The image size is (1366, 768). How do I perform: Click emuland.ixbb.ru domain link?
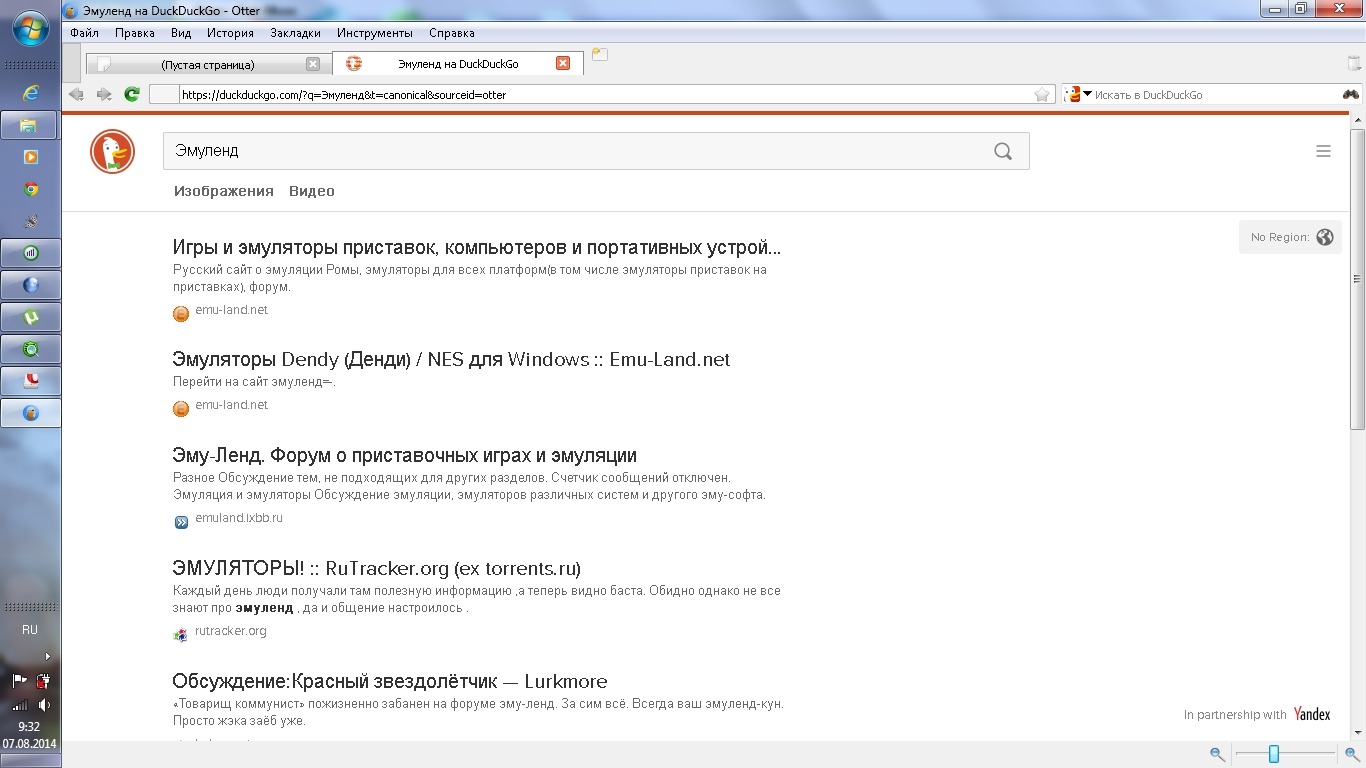pos(239,518)
